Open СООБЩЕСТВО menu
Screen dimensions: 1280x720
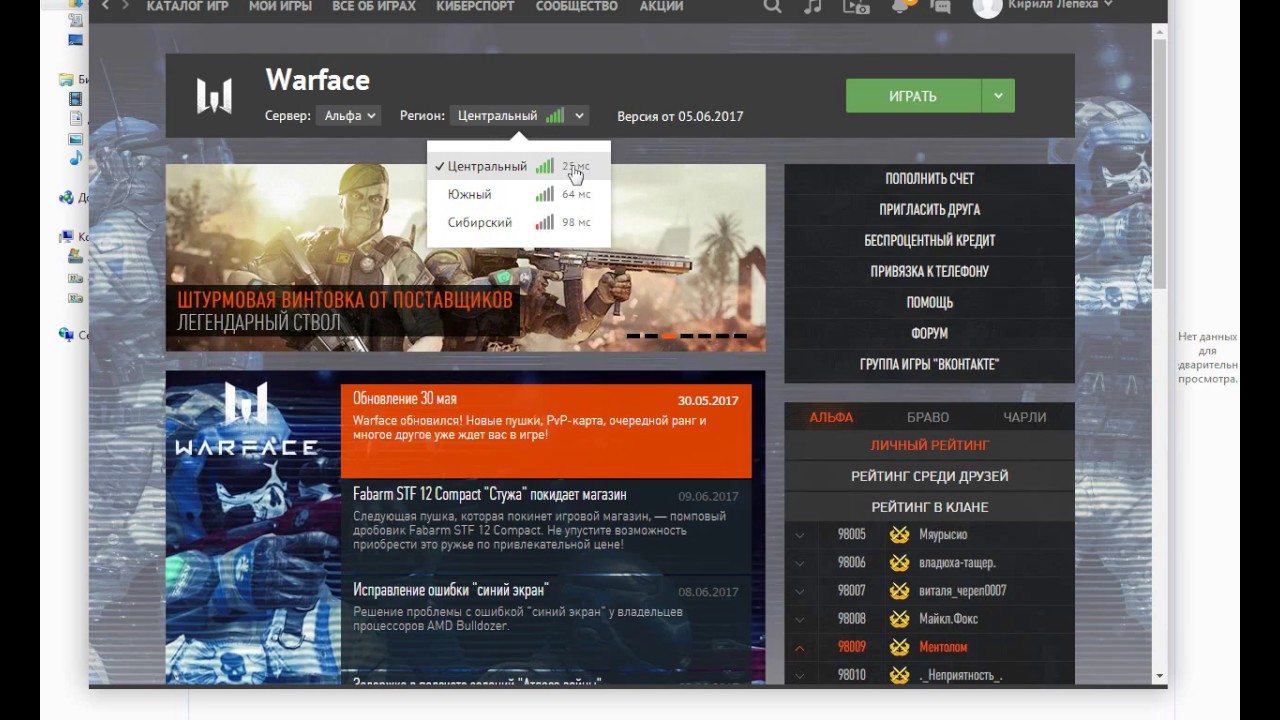pyautogui.click(x=576, y=6)
